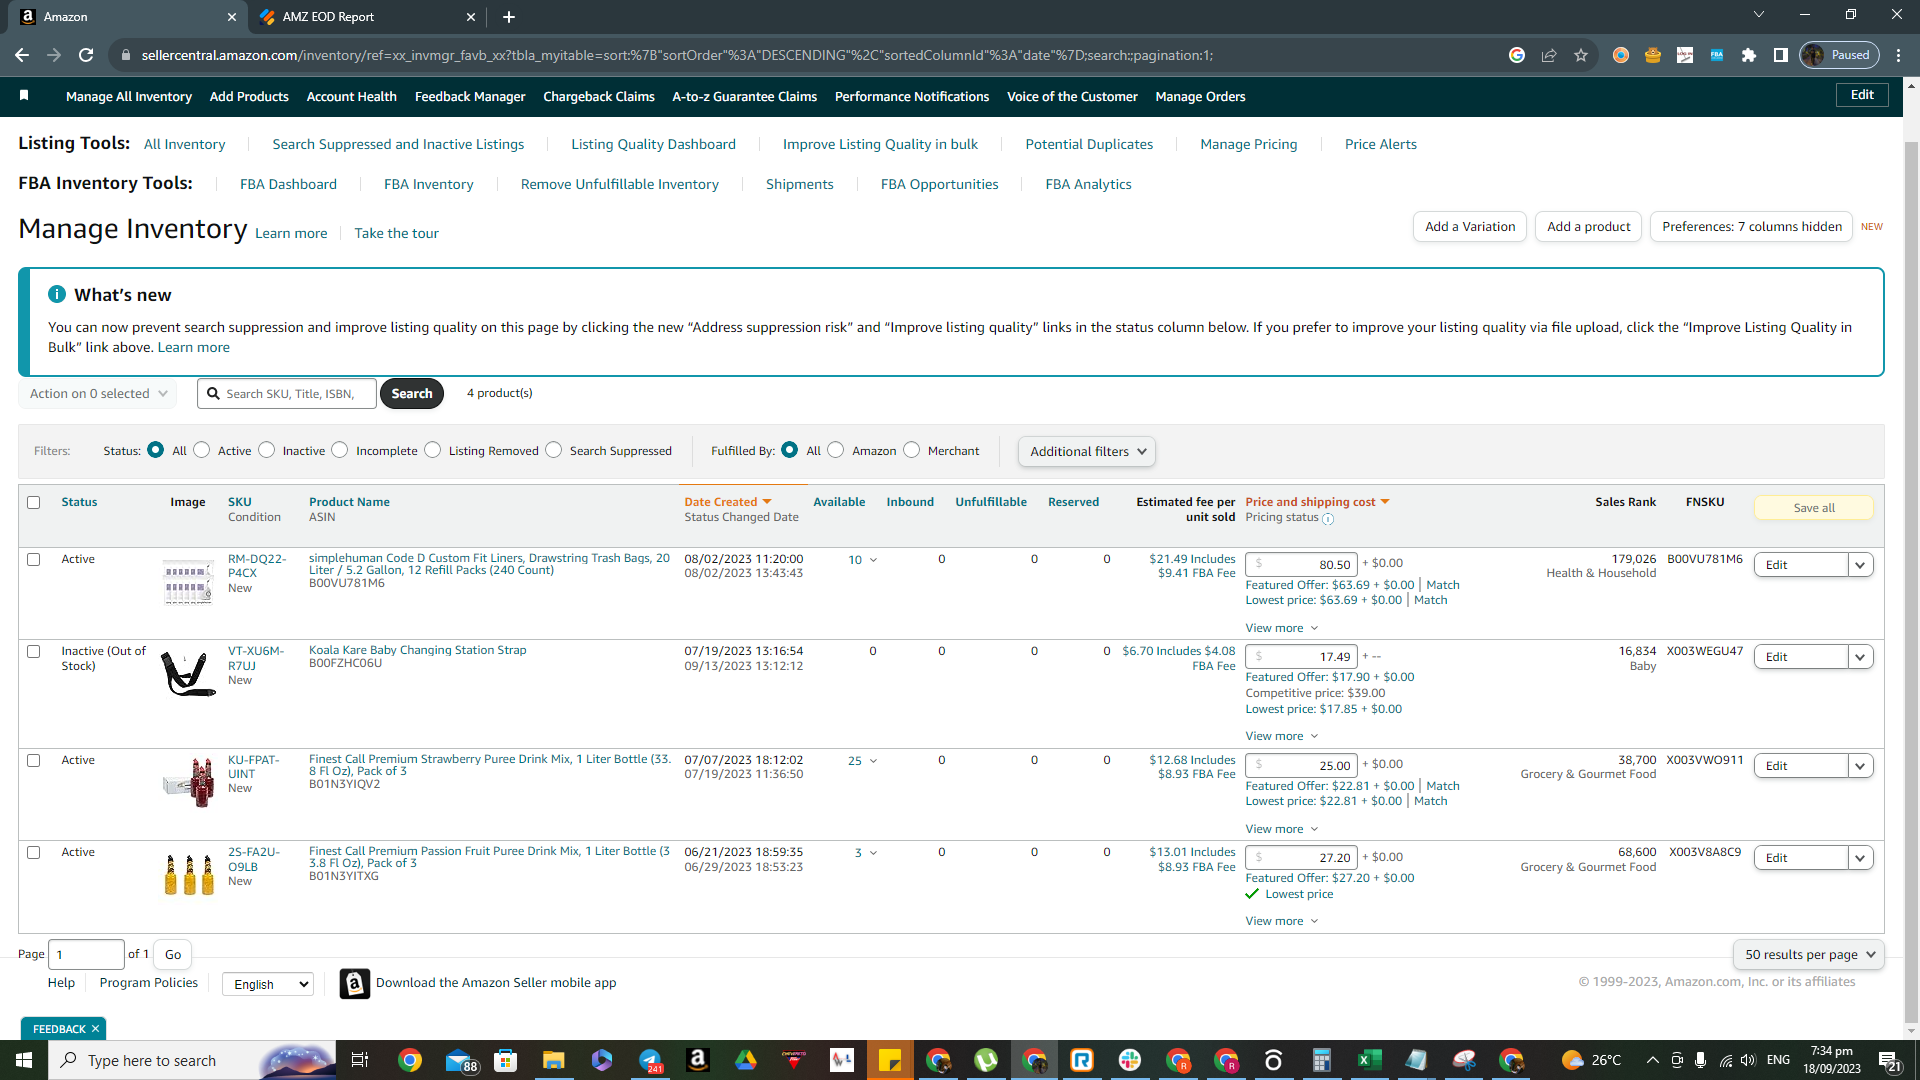Click the bookmark flag in Seller Central navbar
The image size is (1920, 1080).
pyautogui.click(x=24, y=96)
